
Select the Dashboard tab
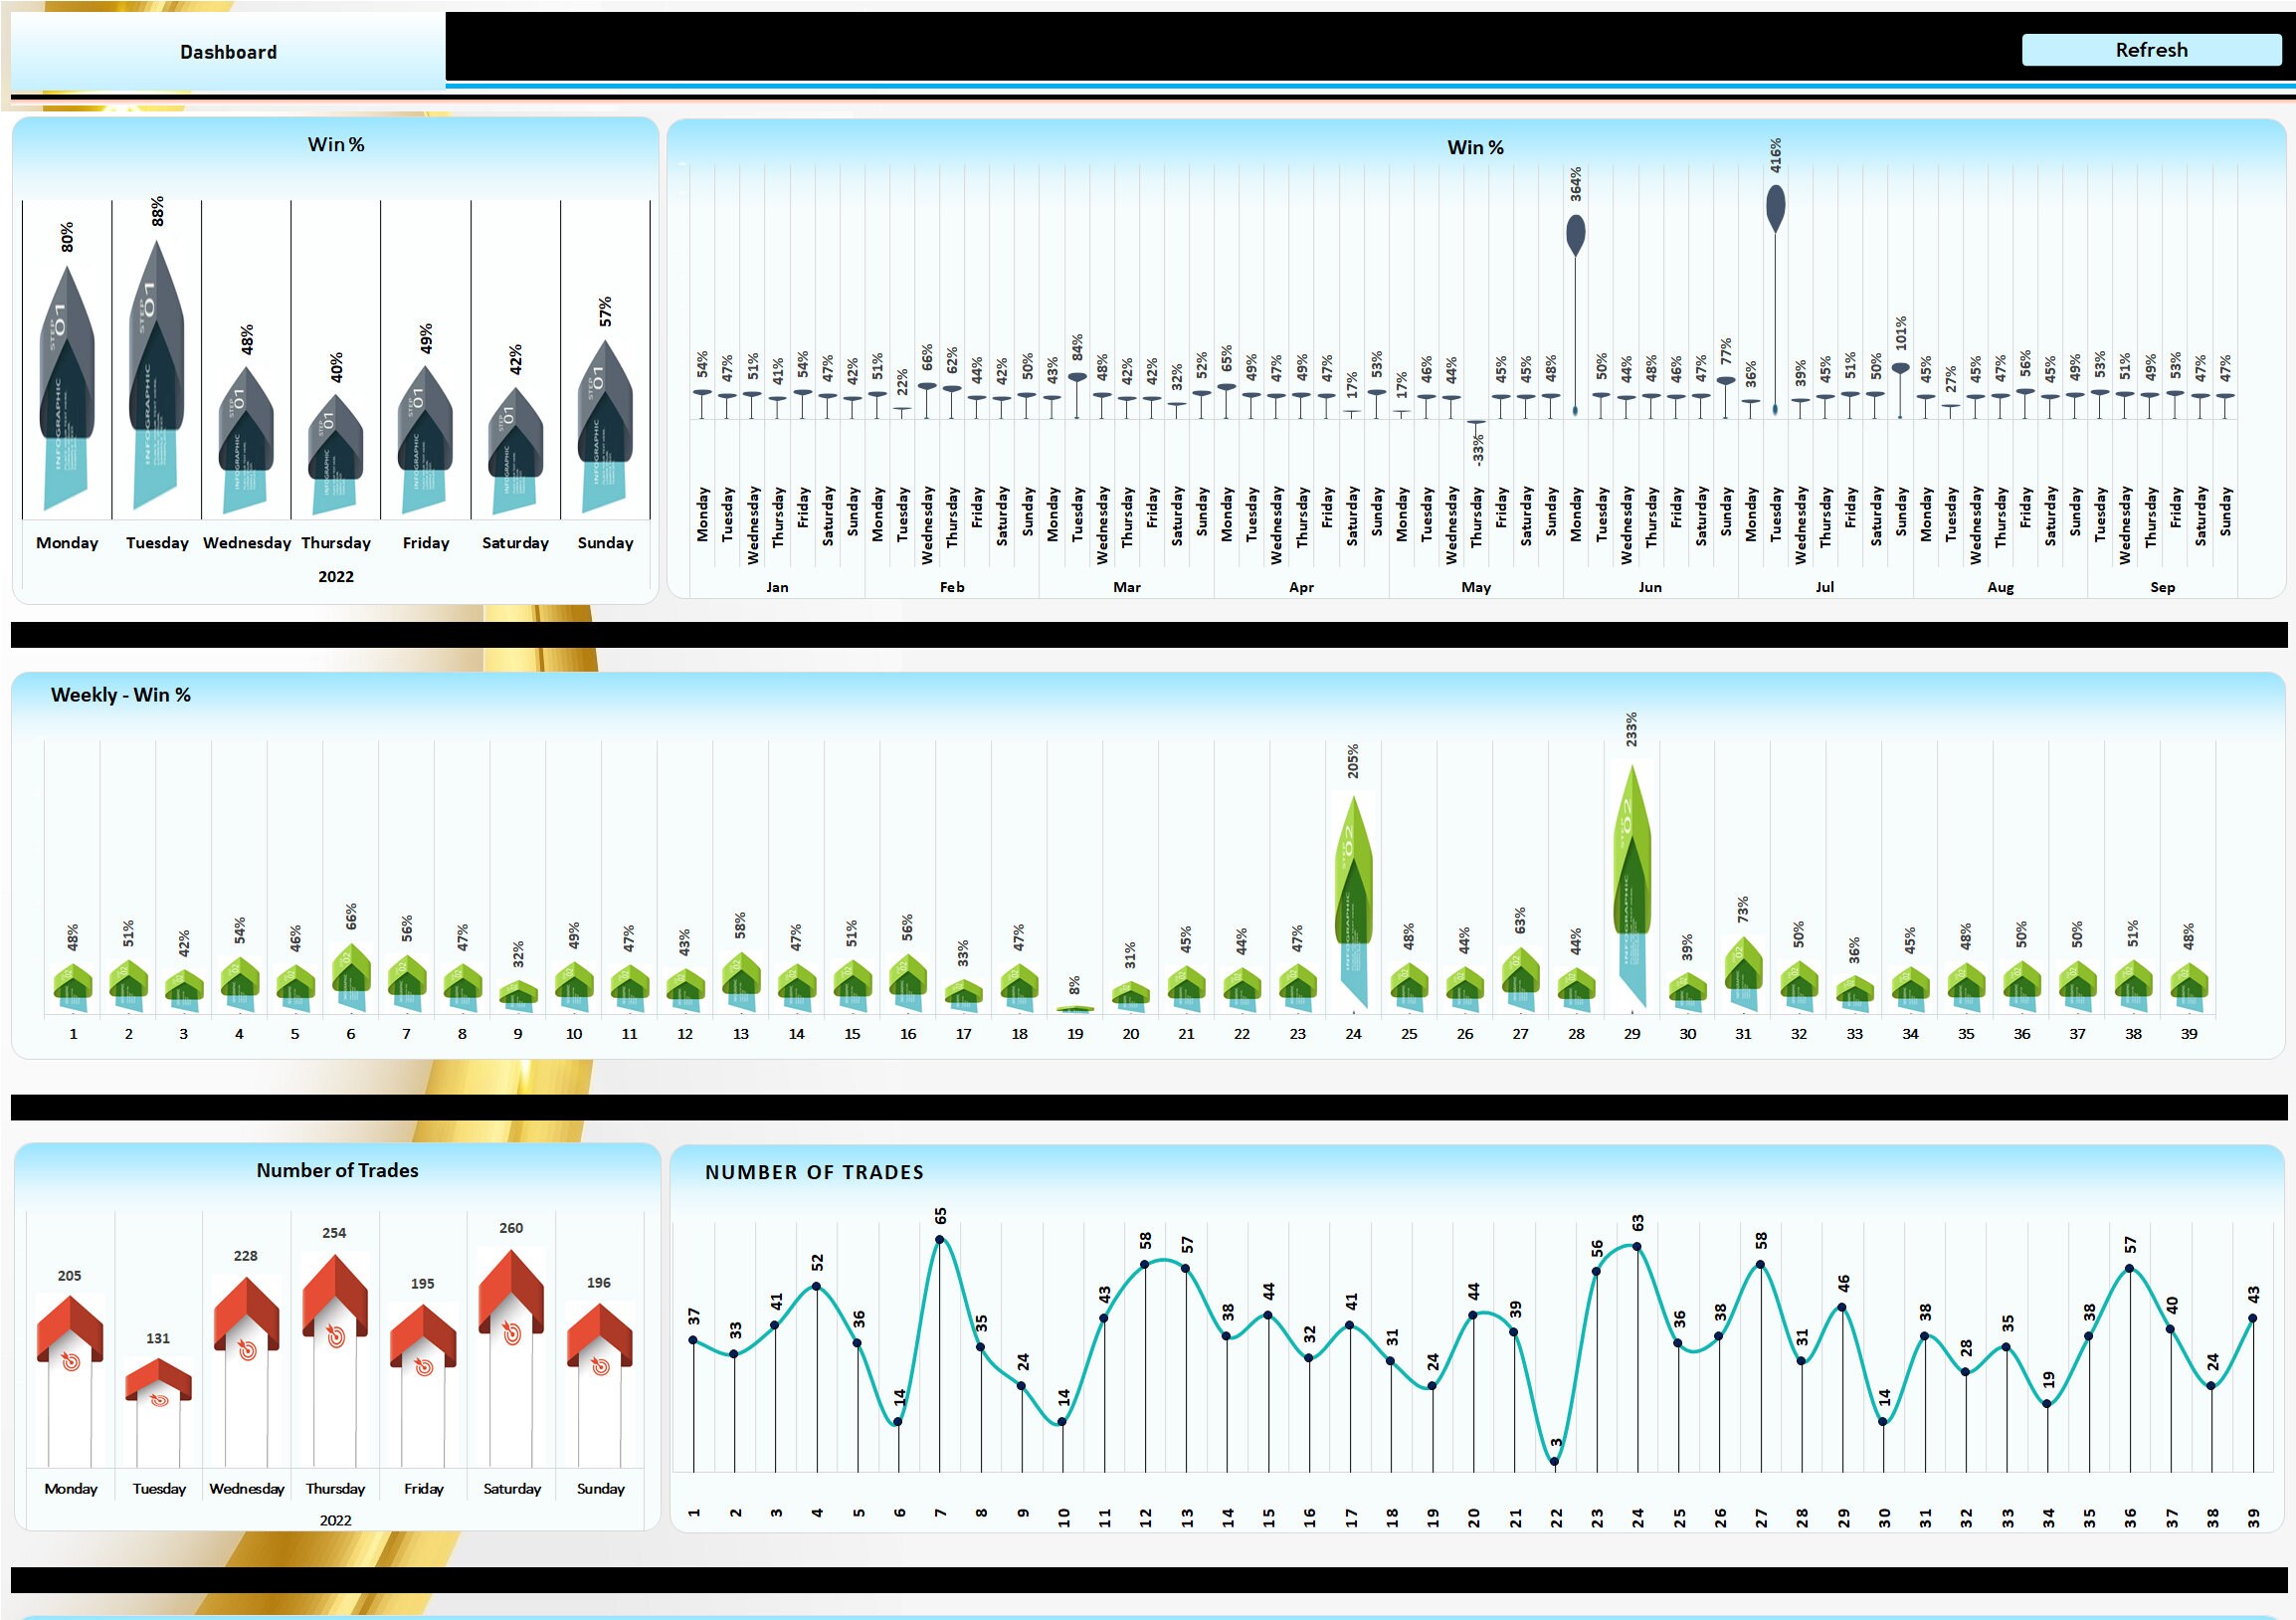click(228, 52)
